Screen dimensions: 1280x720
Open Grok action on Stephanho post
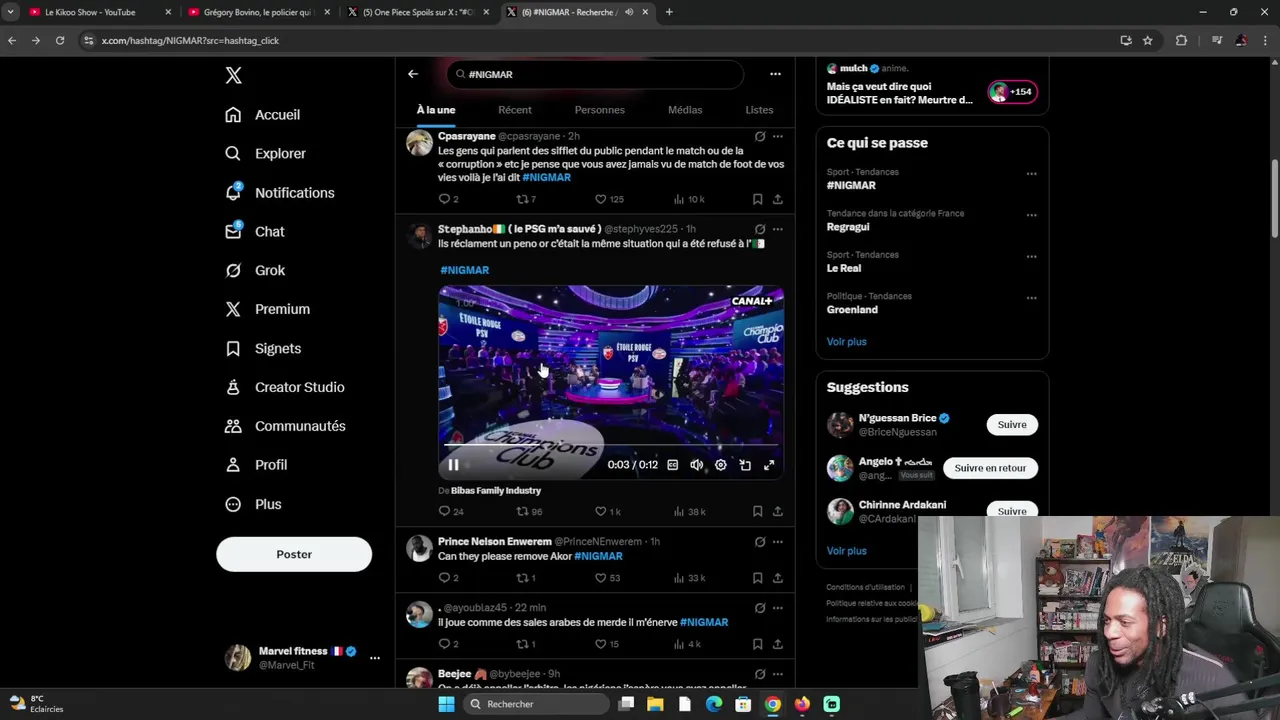point(760,229)
